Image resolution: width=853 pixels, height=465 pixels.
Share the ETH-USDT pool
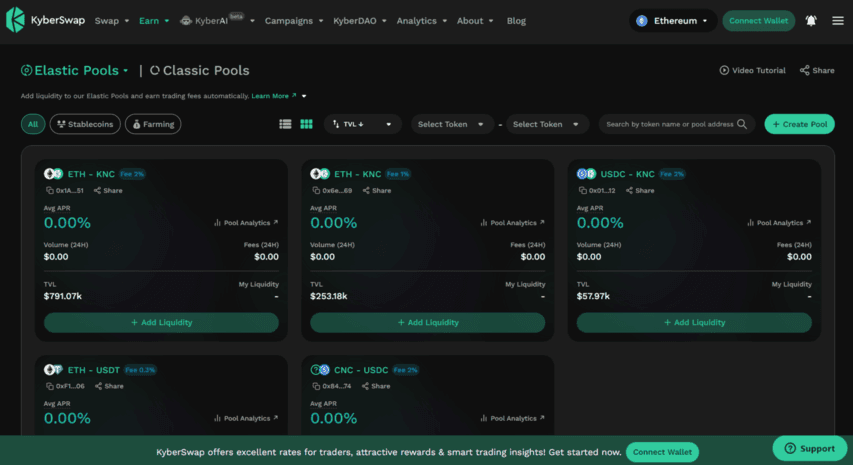click(x=109, y=386)
